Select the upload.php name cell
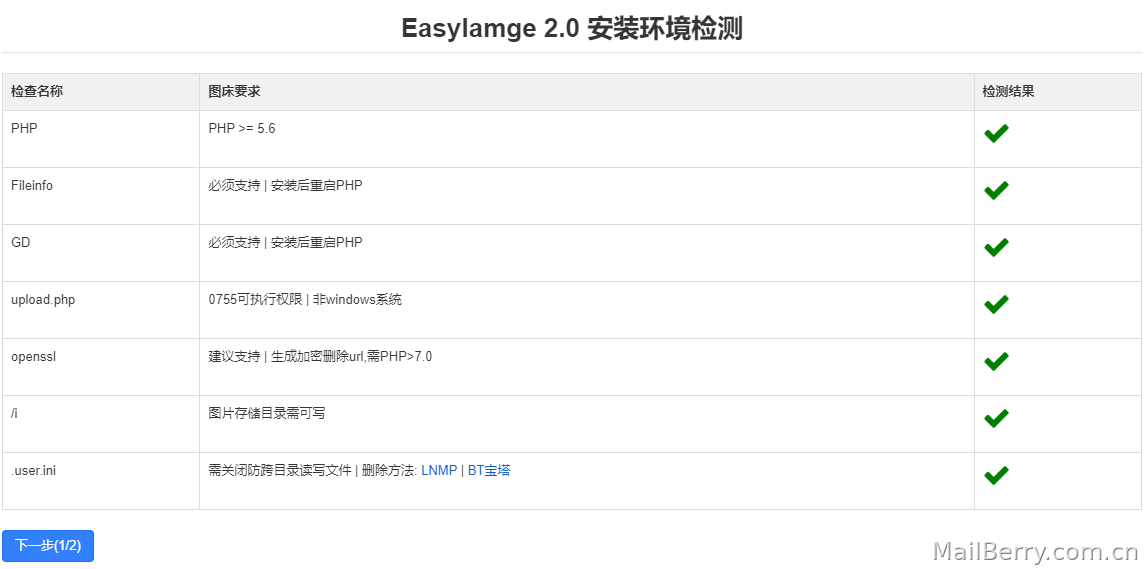 tap(101, 310)
